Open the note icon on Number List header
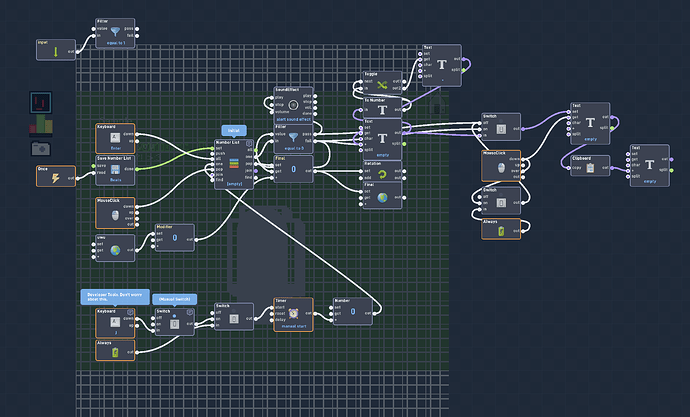The image size is (690, 417). tap(249, 143)
